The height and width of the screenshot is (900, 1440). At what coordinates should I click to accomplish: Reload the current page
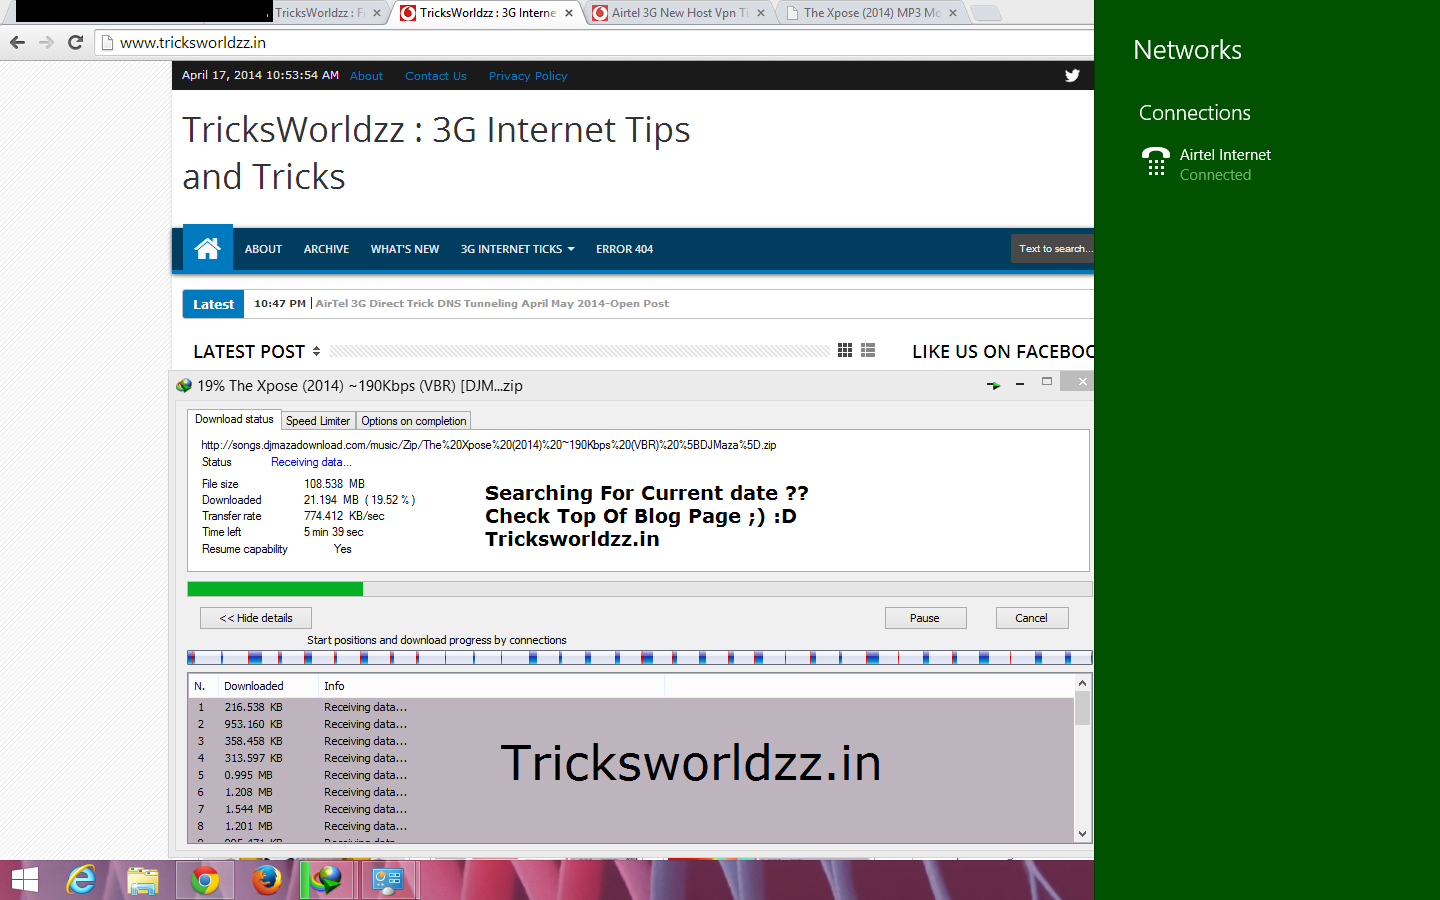75,42
